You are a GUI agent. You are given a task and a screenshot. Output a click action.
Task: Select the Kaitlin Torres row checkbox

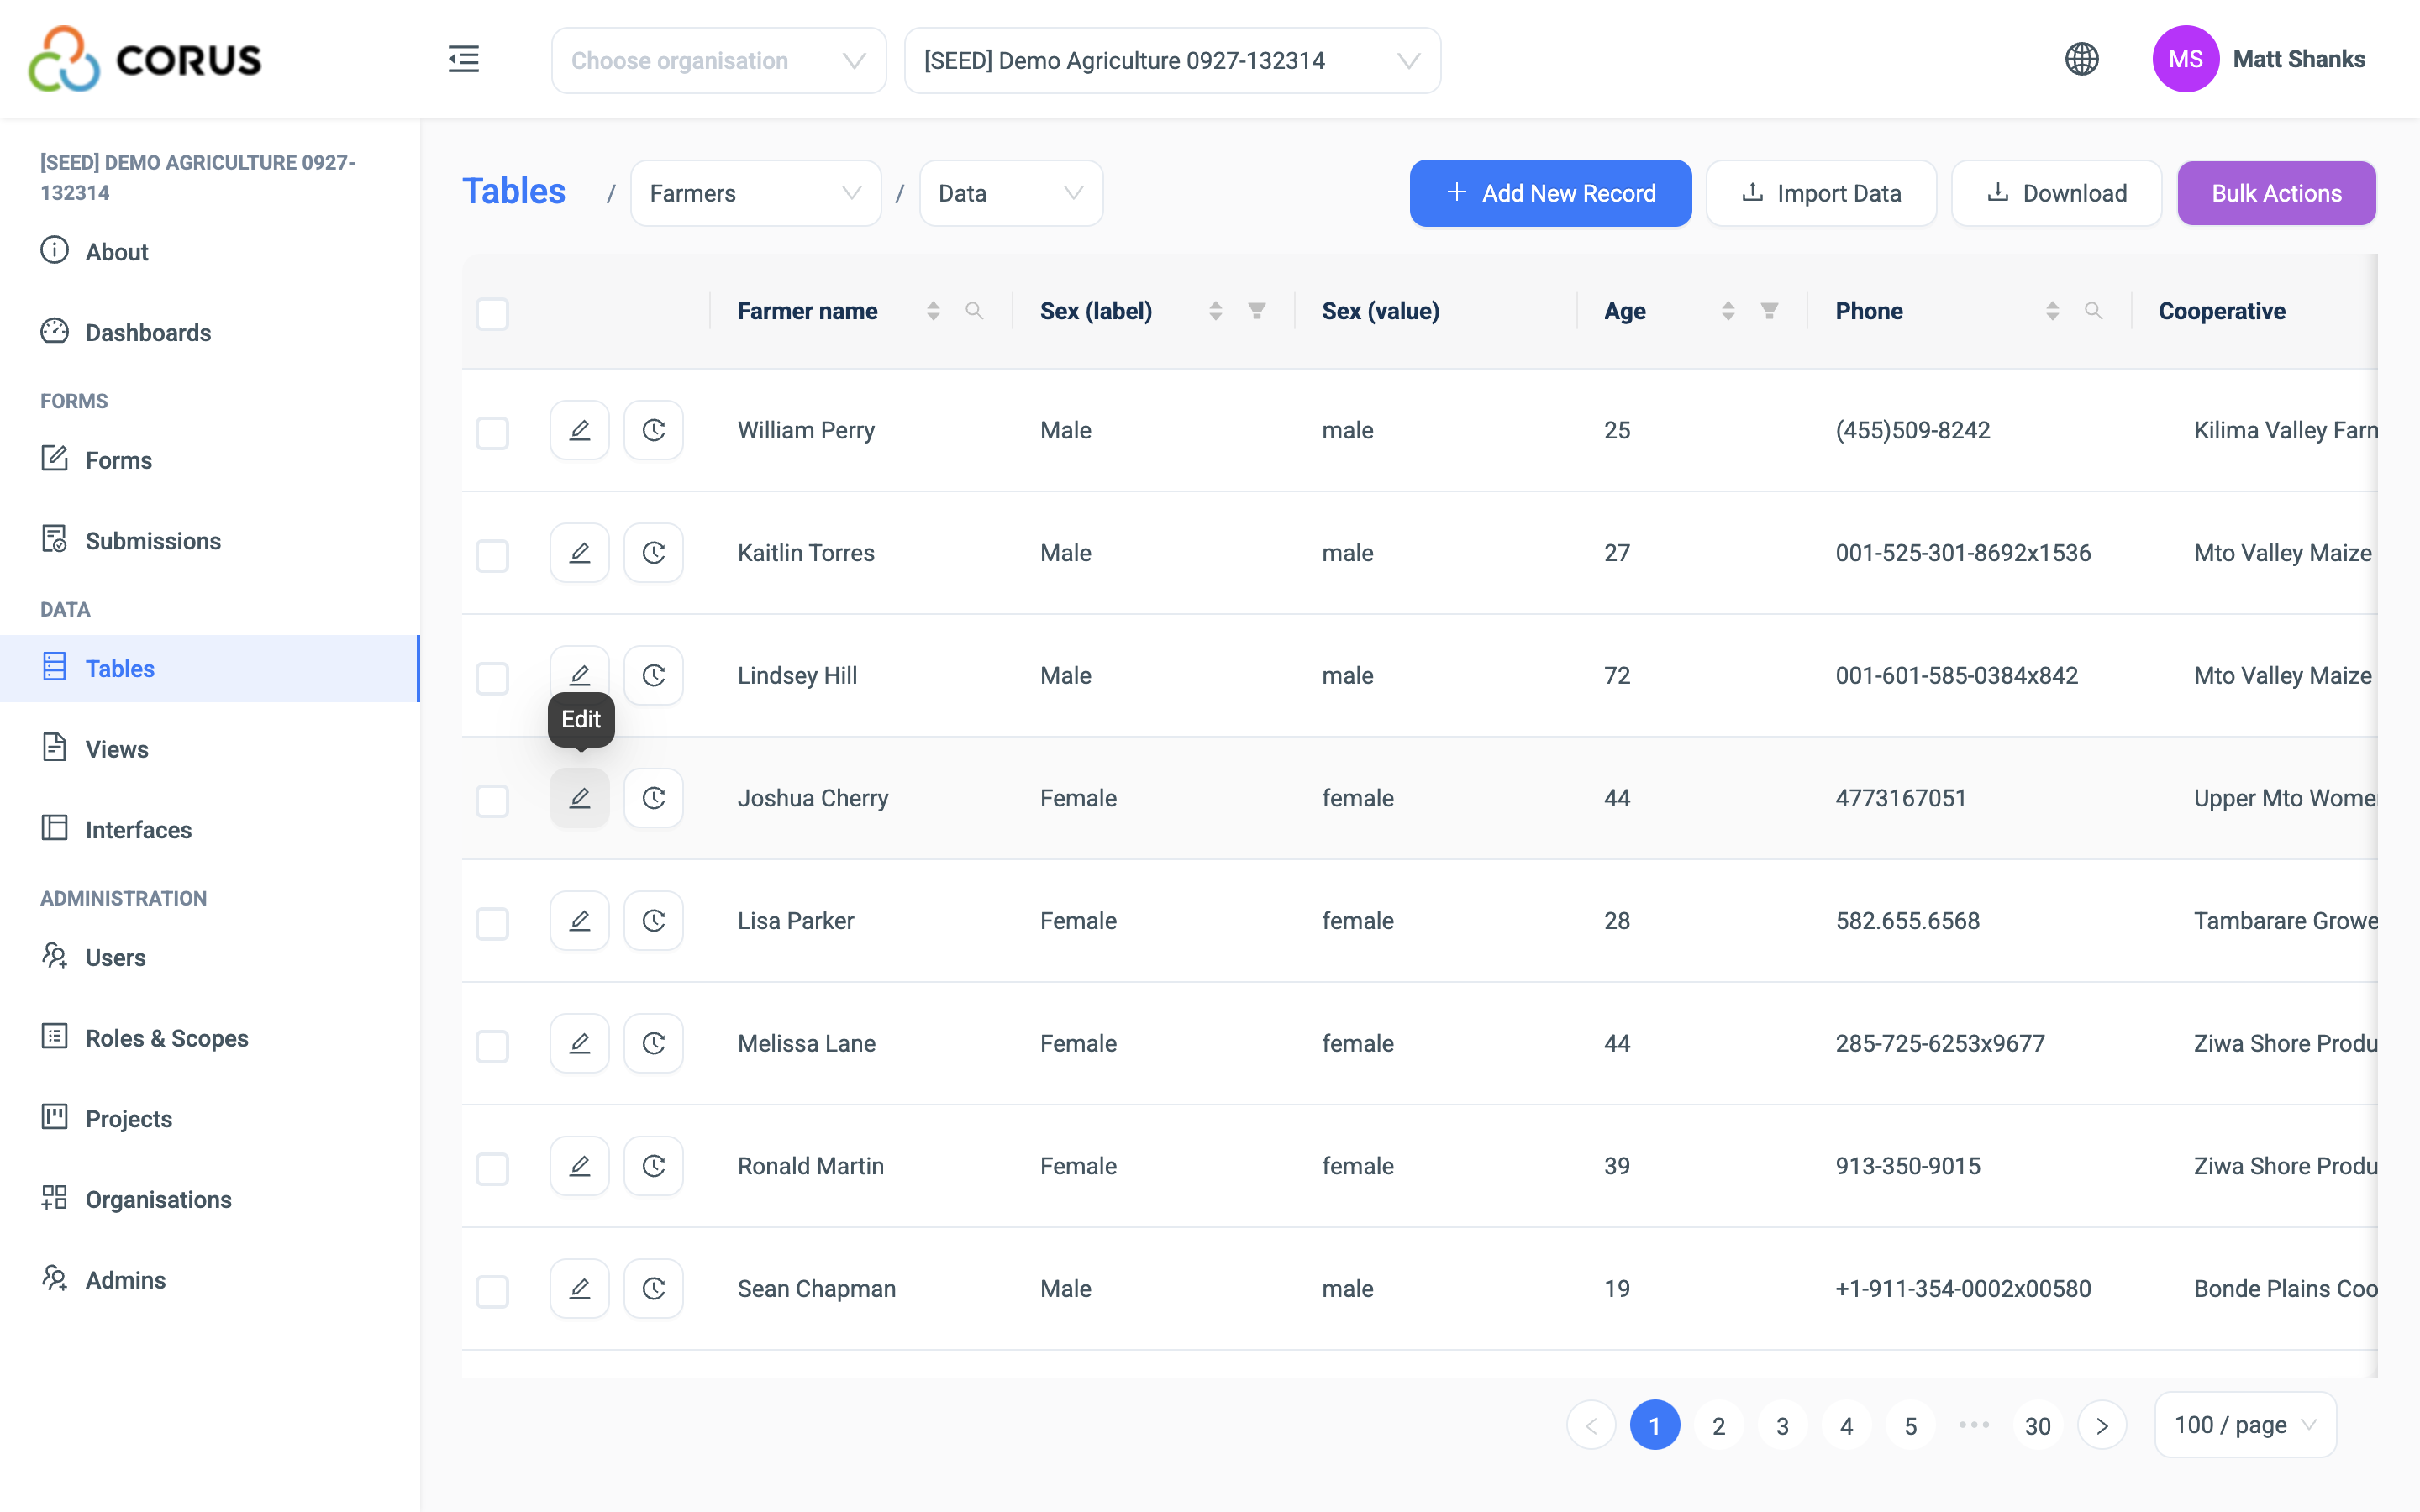492,555
